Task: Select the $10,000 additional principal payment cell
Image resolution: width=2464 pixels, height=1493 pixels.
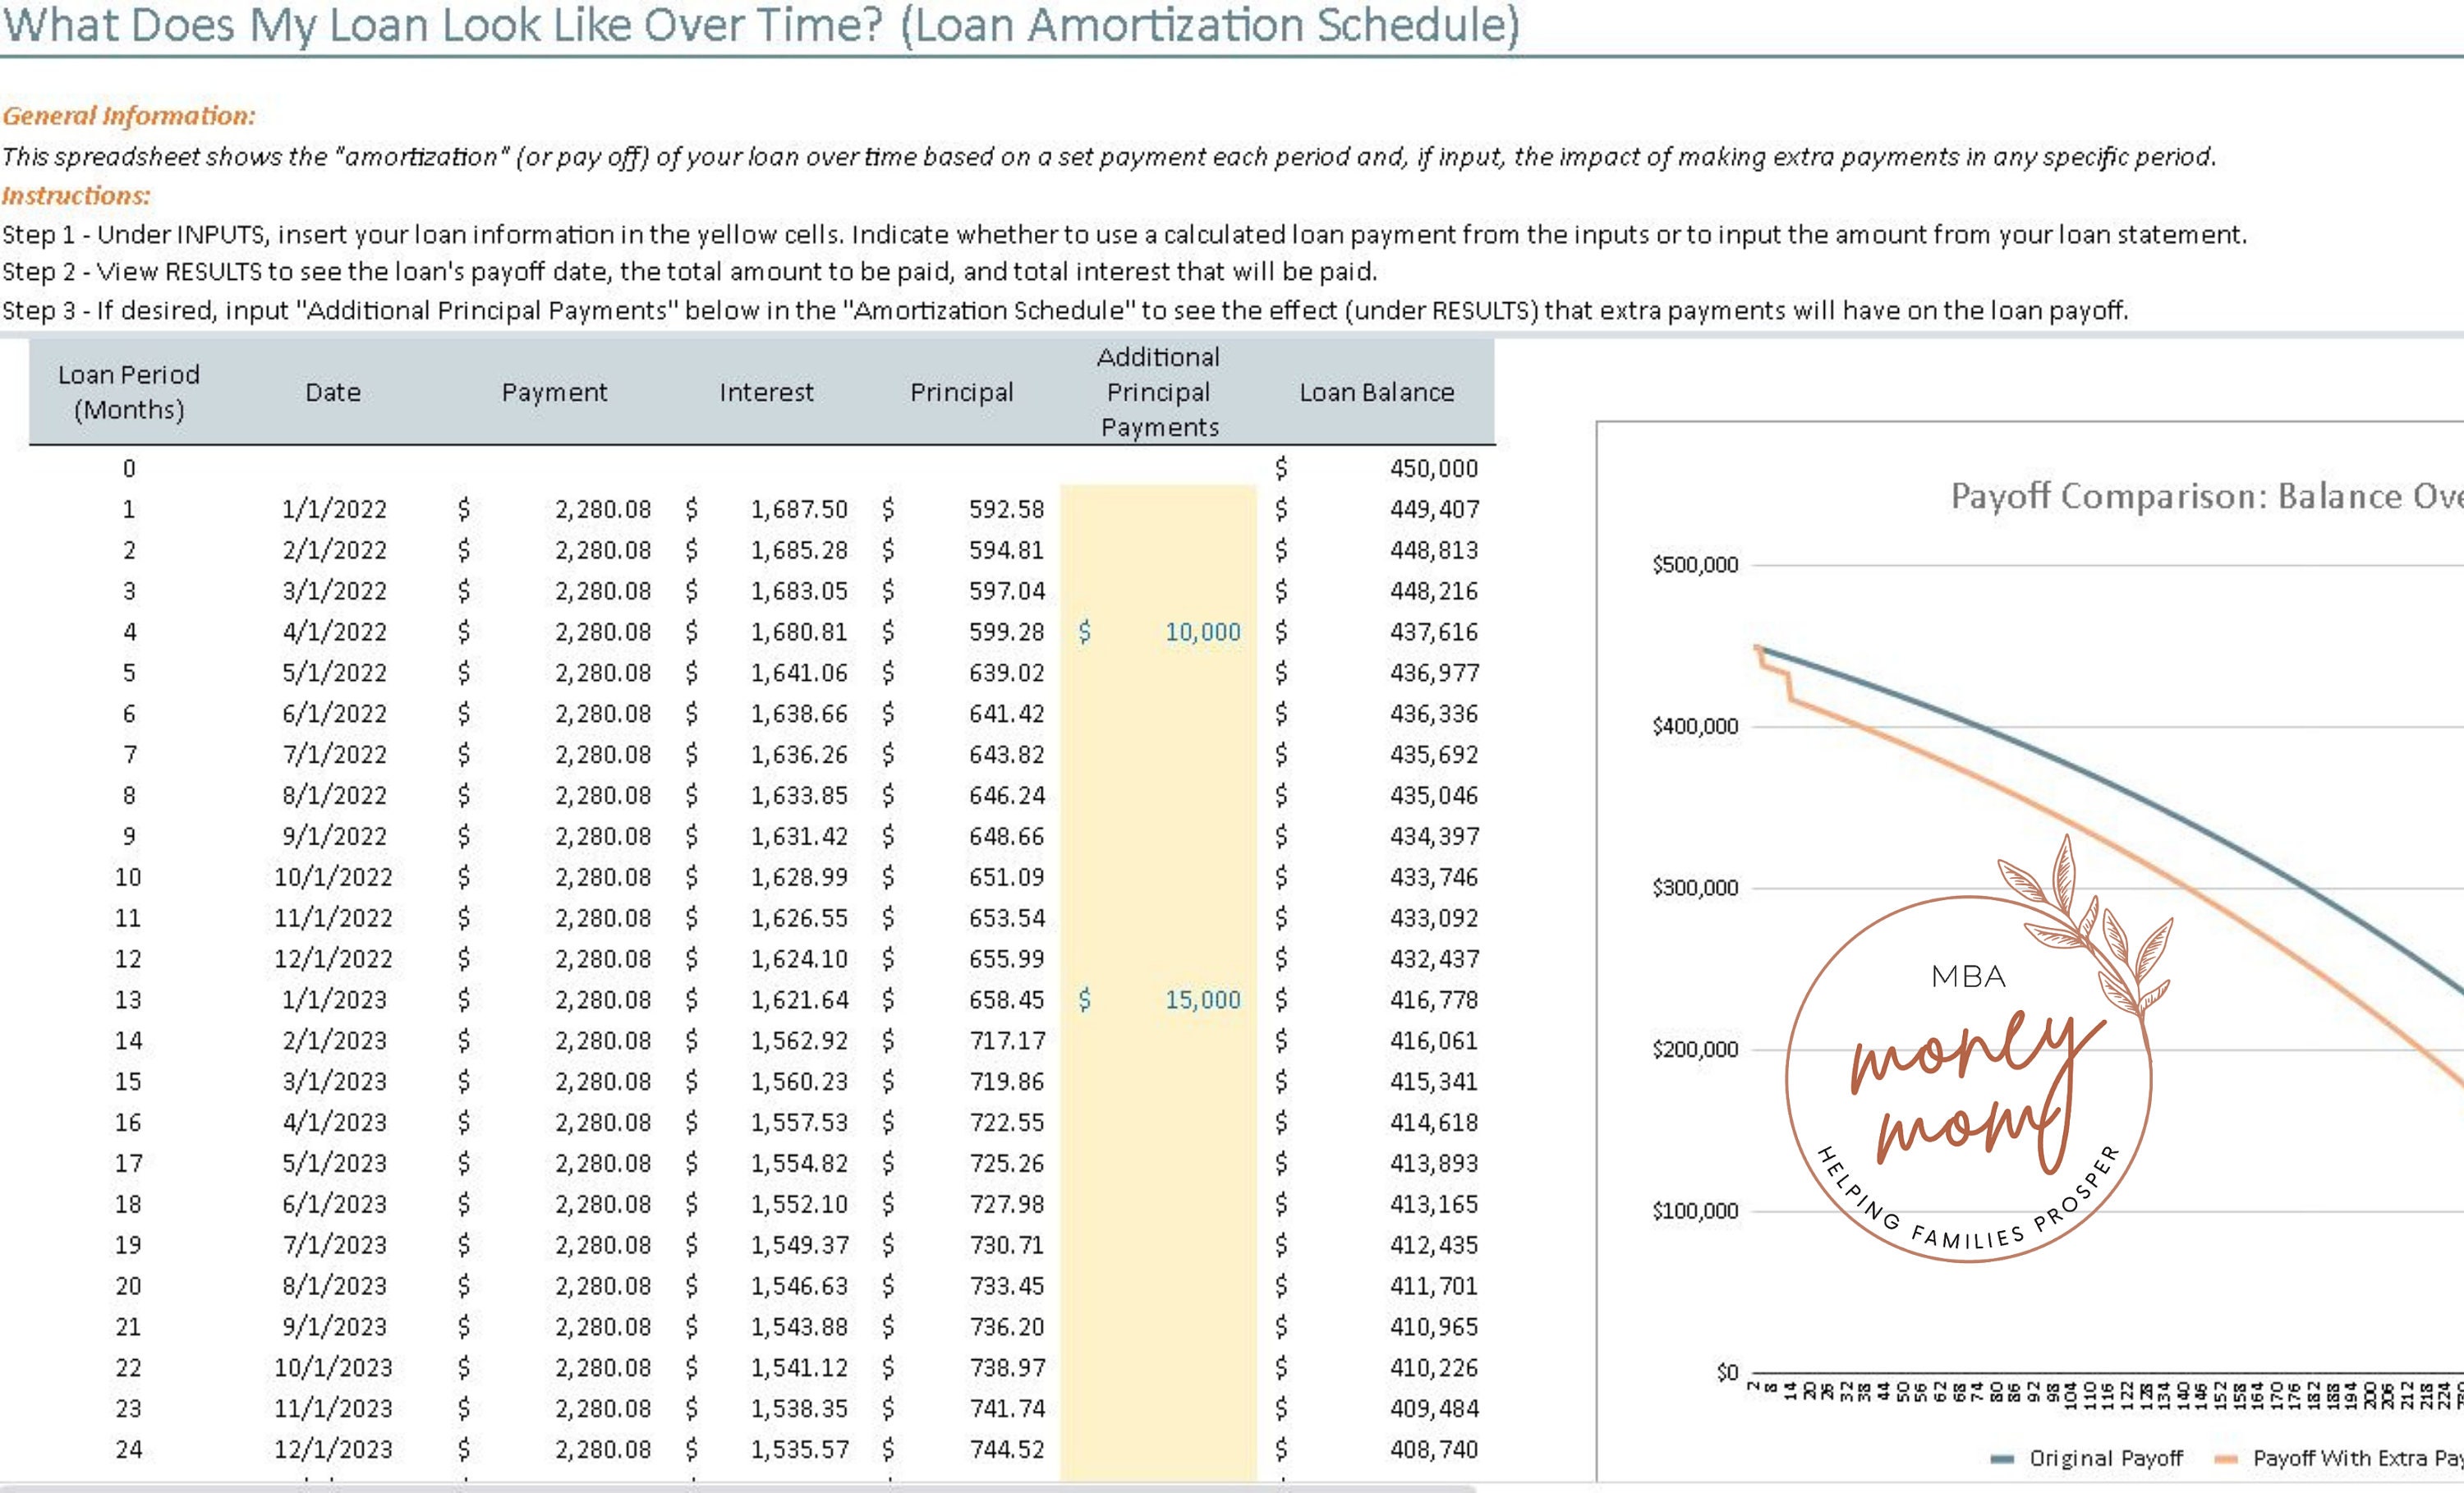Action: pyautogui.click(x=1160, y=631)
